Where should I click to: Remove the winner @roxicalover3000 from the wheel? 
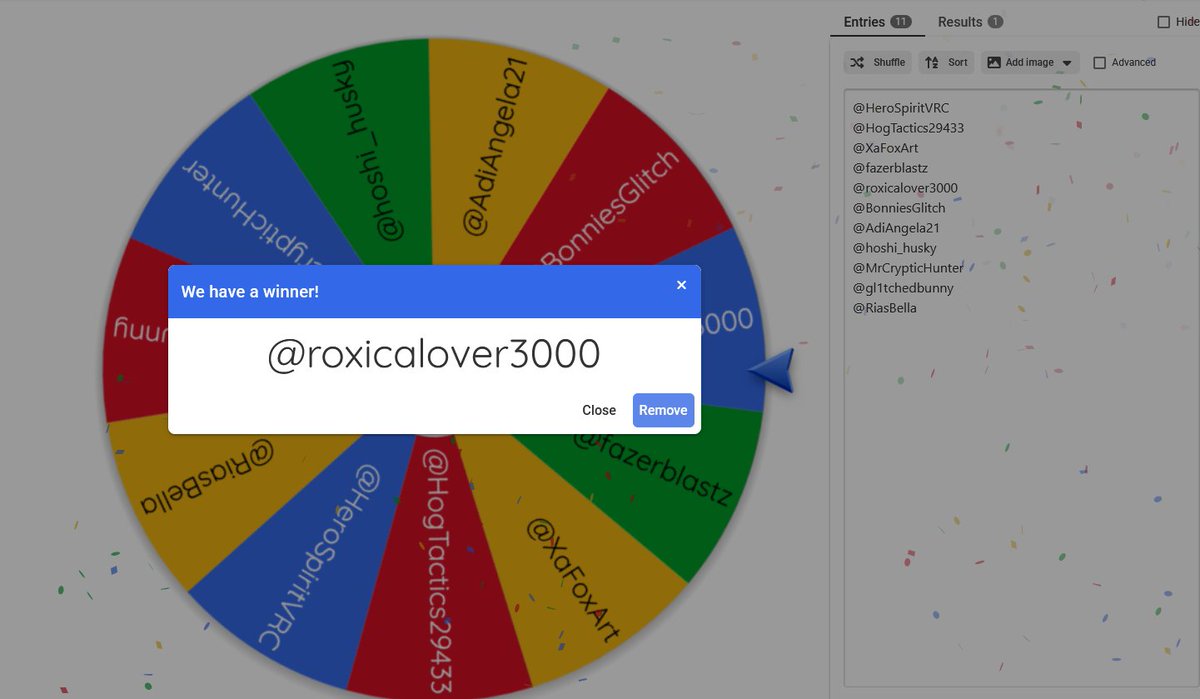[x=663, y=410]
